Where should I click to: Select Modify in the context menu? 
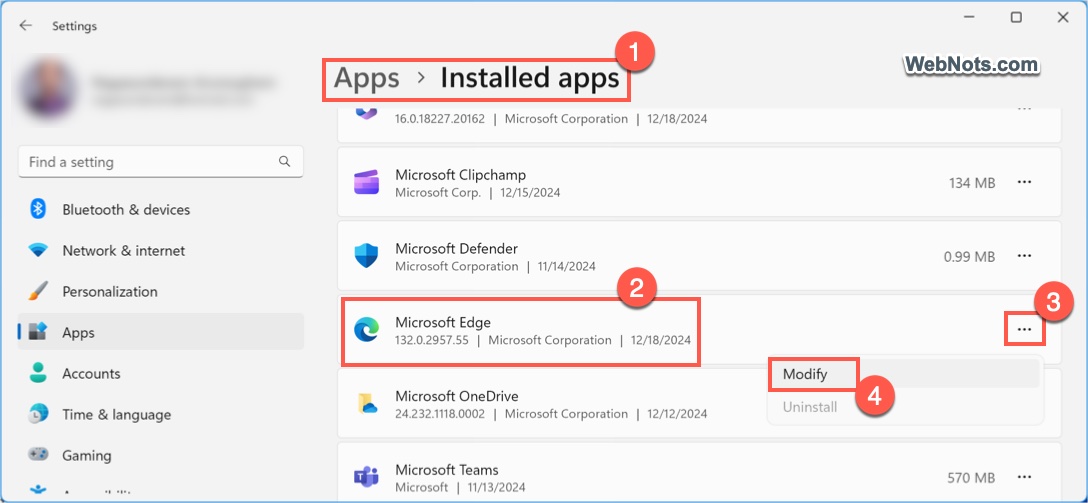[x=904, y=374]
